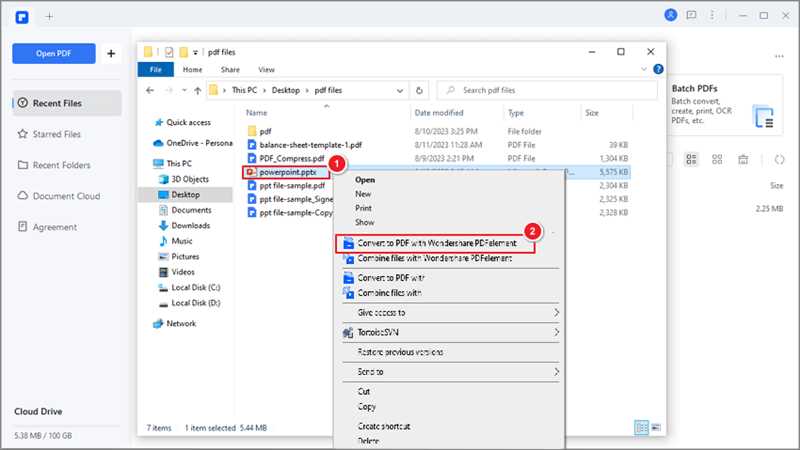Choose Combine files with Wondershare PDFelement
800x450 pixels.
435,259
